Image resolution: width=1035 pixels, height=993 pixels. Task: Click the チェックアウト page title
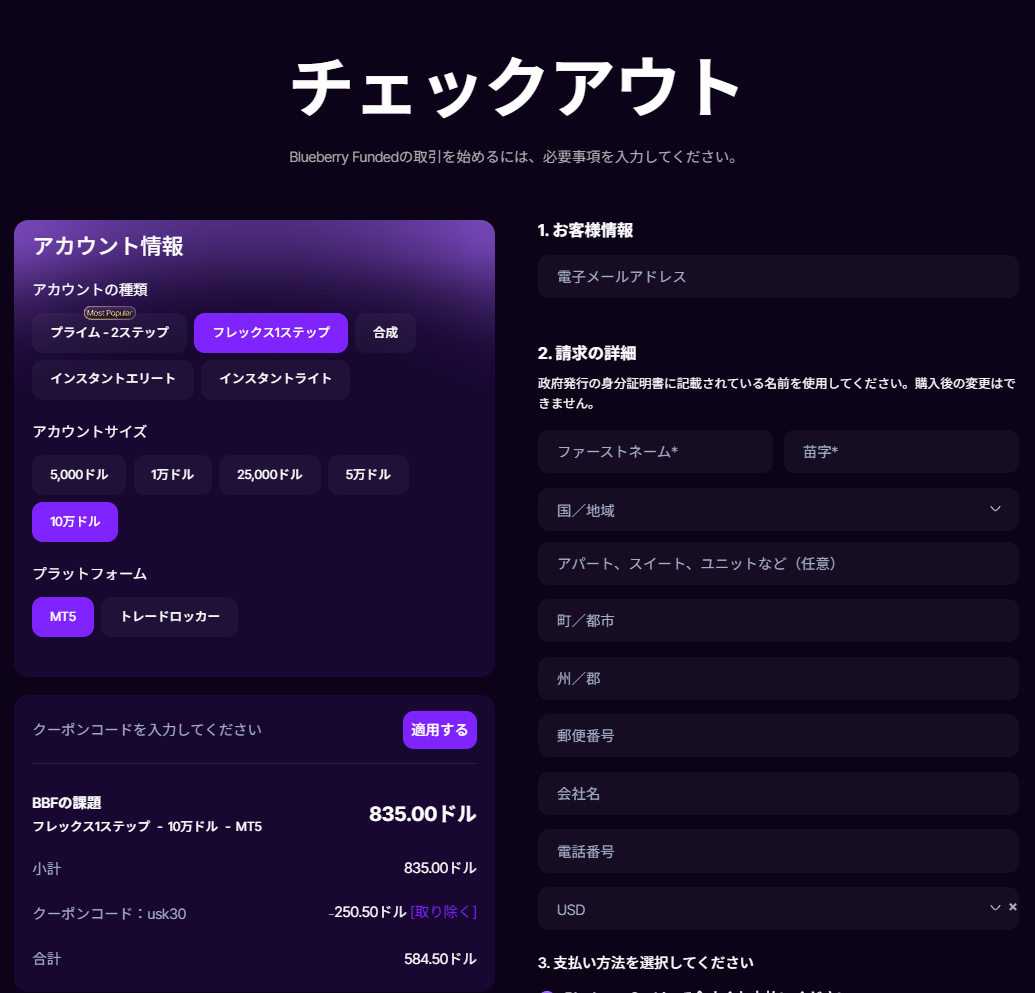pyautogui.click(x=516, y=86)
